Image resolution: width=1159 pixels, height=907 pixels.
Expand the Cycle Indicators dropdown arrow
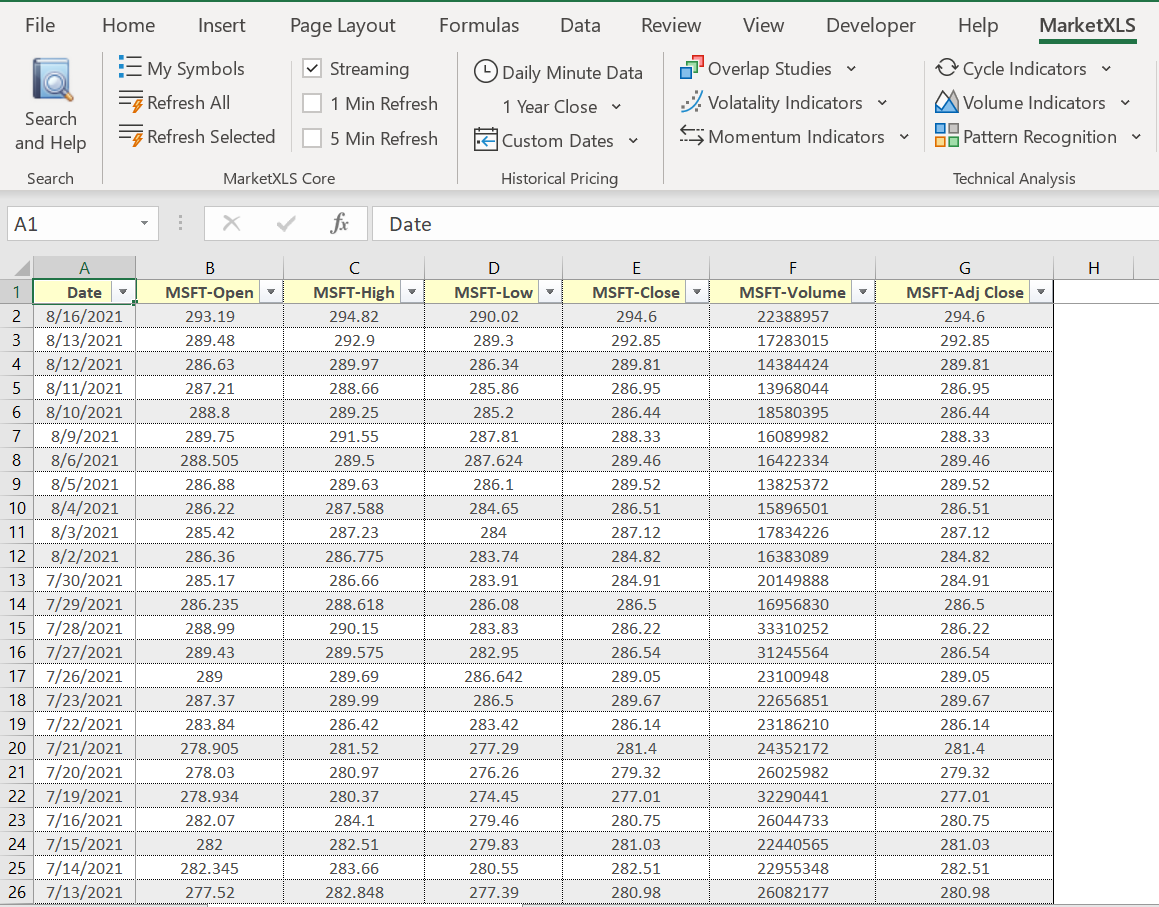[1107, 69]
